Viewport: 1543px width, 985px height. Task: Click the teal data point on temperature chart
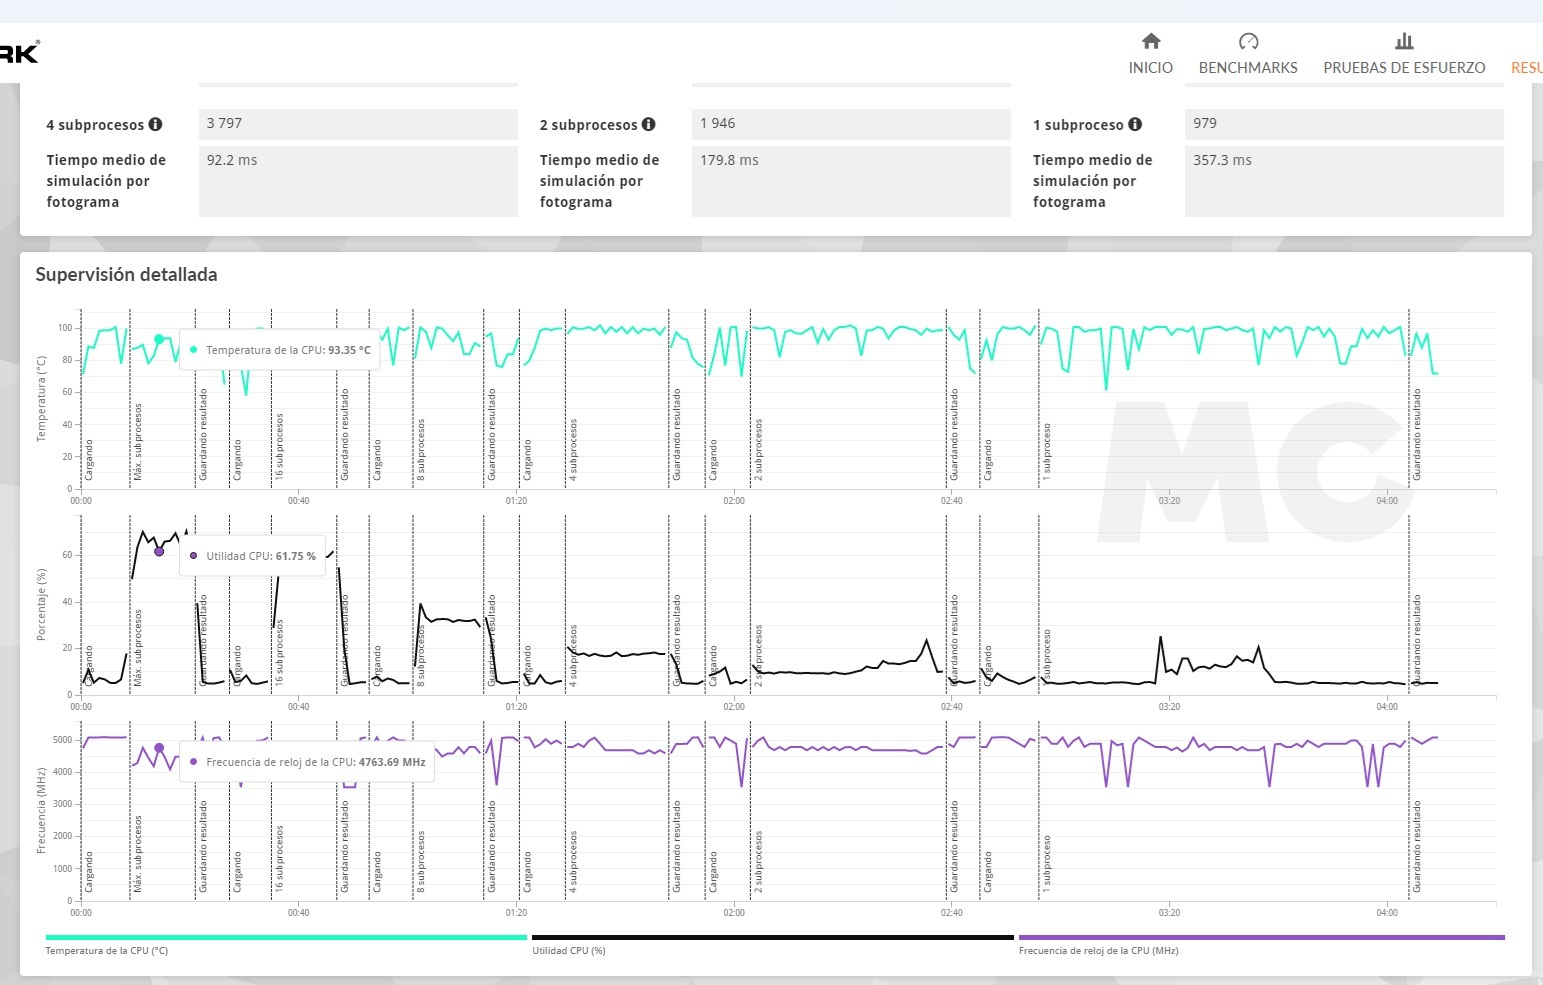[159, 339]
